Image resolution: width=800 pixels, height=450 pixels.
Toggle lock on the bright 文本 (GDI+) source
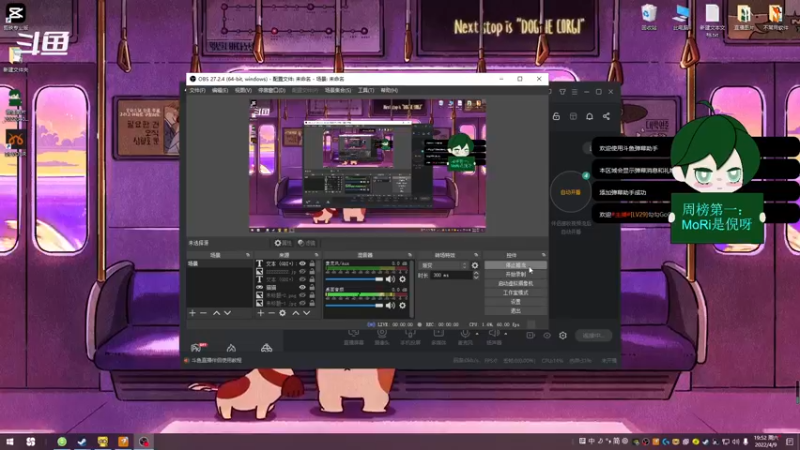pos(312,264)
